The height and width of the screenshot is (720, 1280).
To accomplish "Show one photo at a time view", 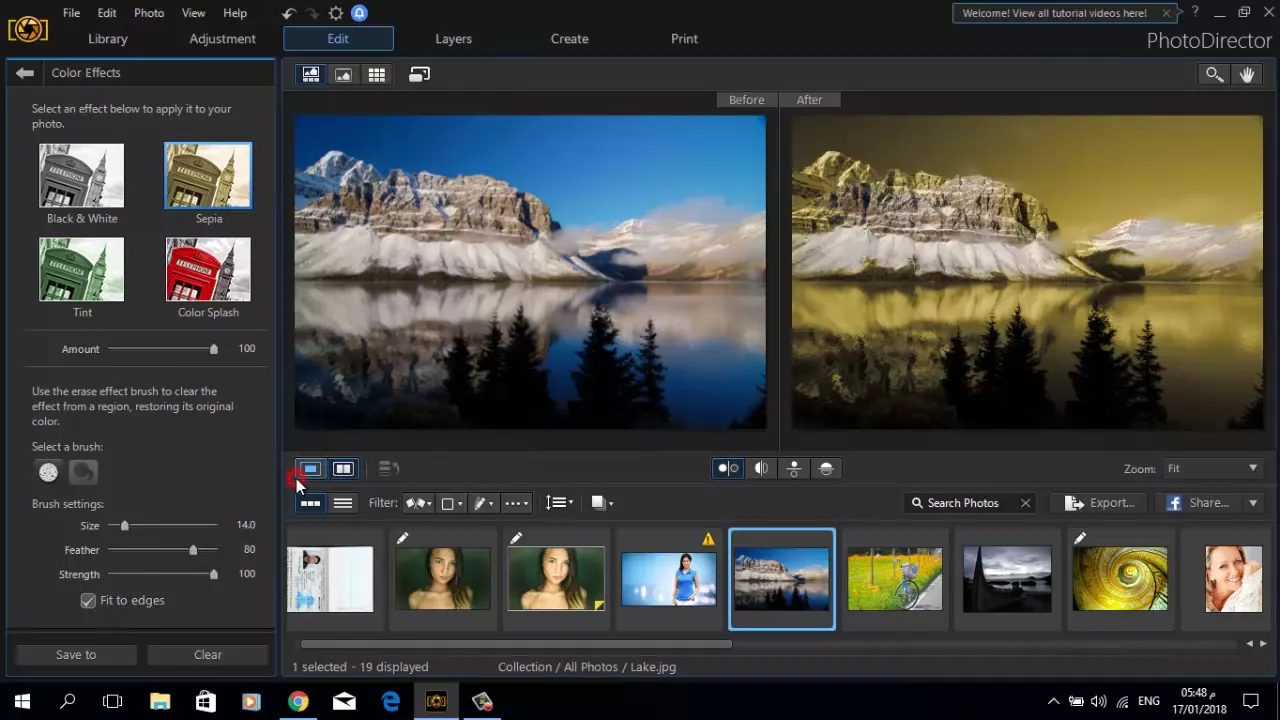I will 310,469.
